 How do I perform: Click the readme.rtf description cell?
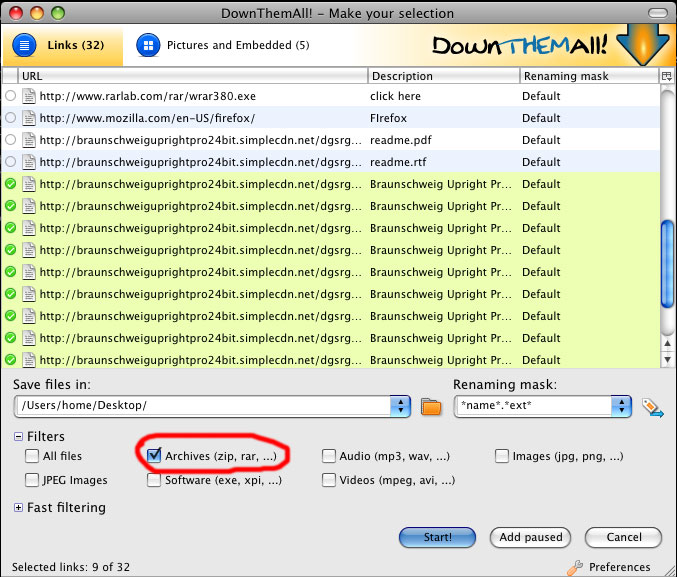click(398, 162)
